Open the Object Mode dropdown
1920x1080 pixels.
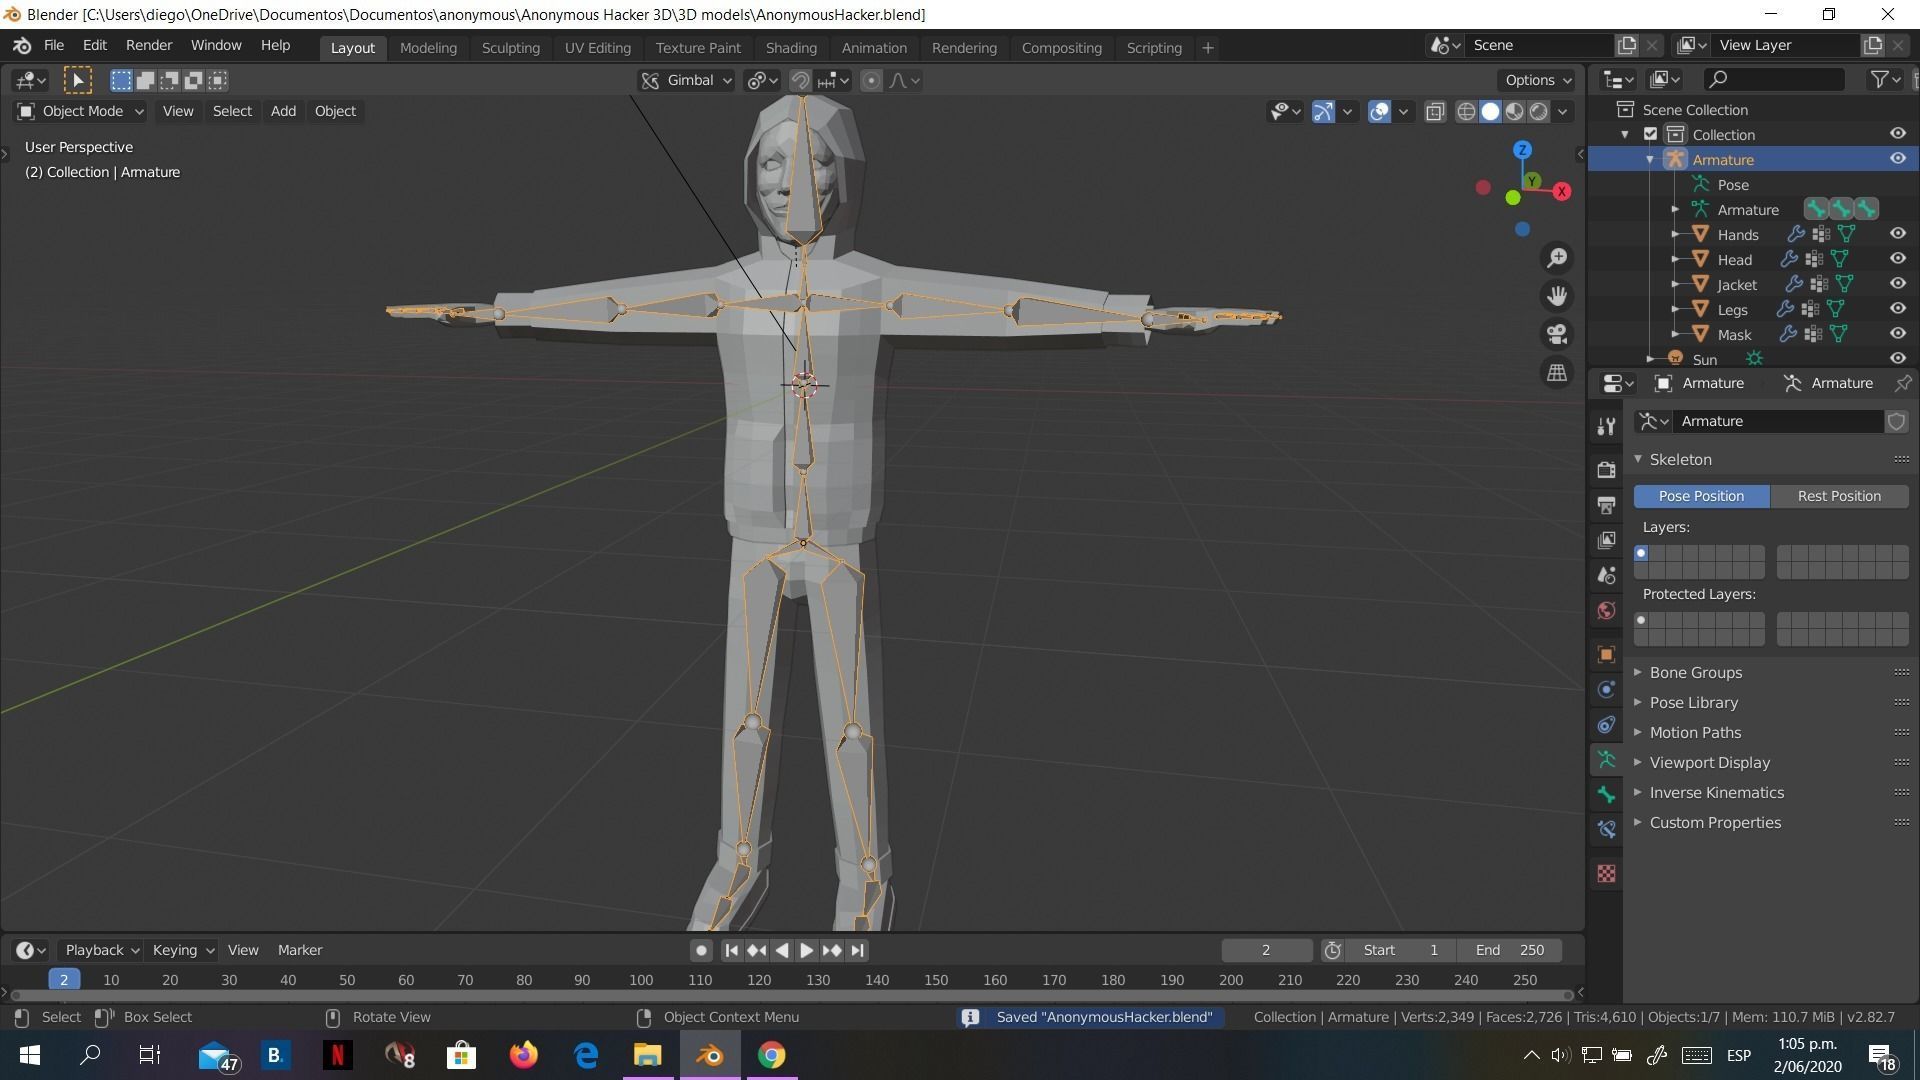click(x=81, y=111)
